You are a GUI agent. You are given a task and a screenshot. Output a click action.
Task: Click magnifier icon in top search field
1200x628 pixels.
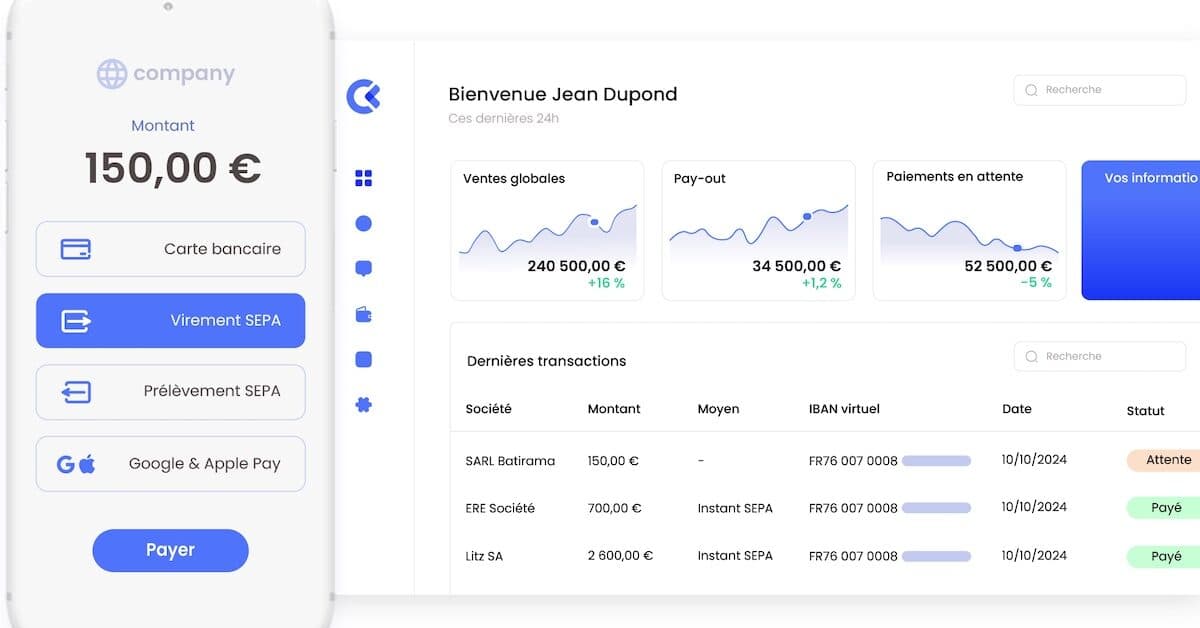(x=1032, y=90)
